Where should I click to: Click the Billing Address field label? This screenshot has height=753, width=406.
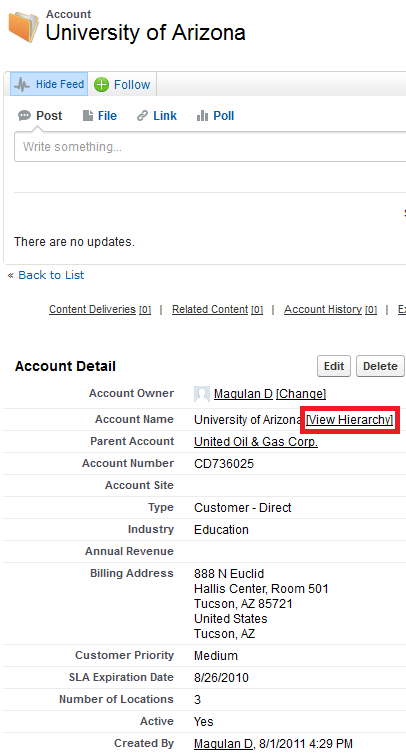tap(132, 573)
